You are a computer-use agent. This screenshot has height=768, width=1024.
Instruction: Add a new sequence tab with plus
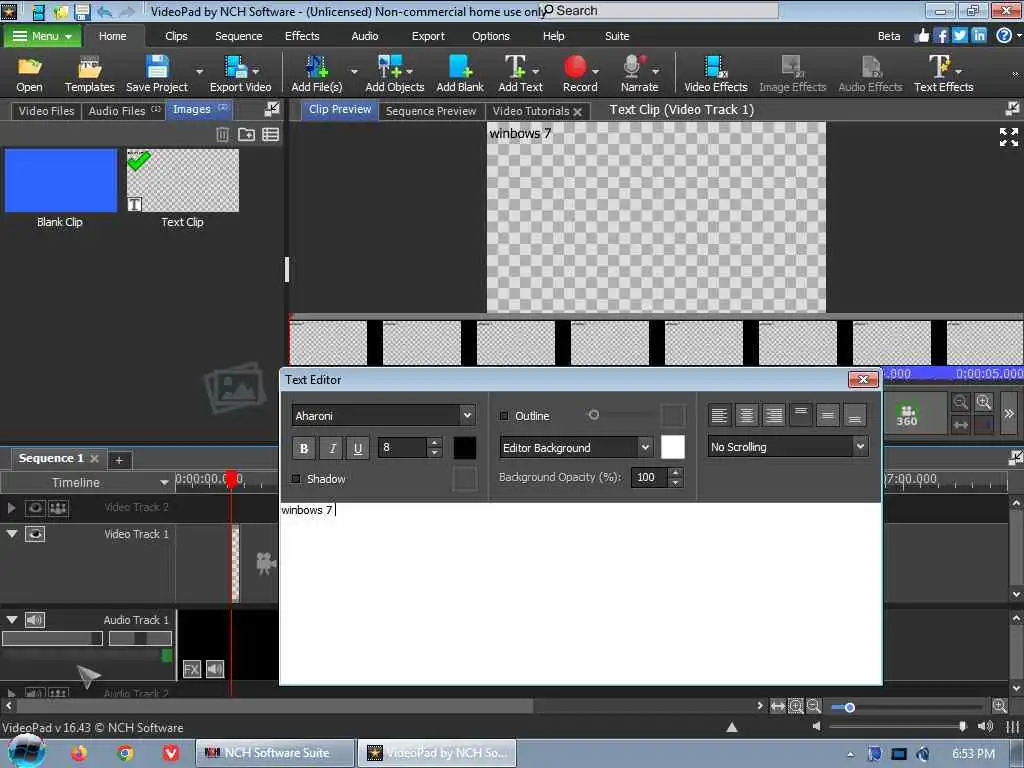click(x=119, y=460)
